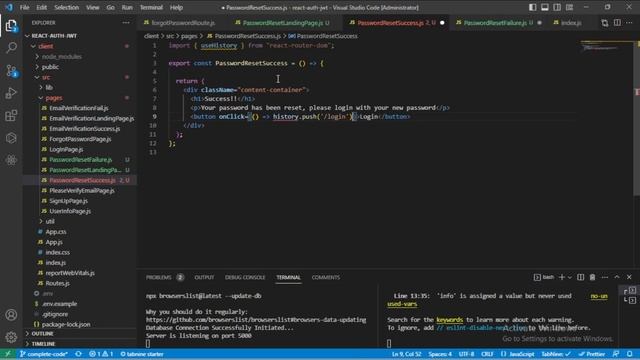Click the VS Code logo icon
The width and height of the screenshot is (640, 360).
pos(9,7)
